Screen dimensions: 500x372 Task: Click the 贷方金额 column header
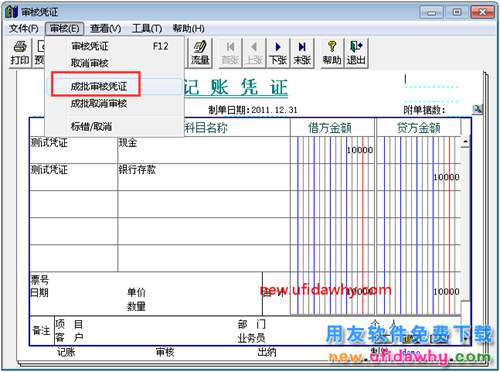[418, 128]
